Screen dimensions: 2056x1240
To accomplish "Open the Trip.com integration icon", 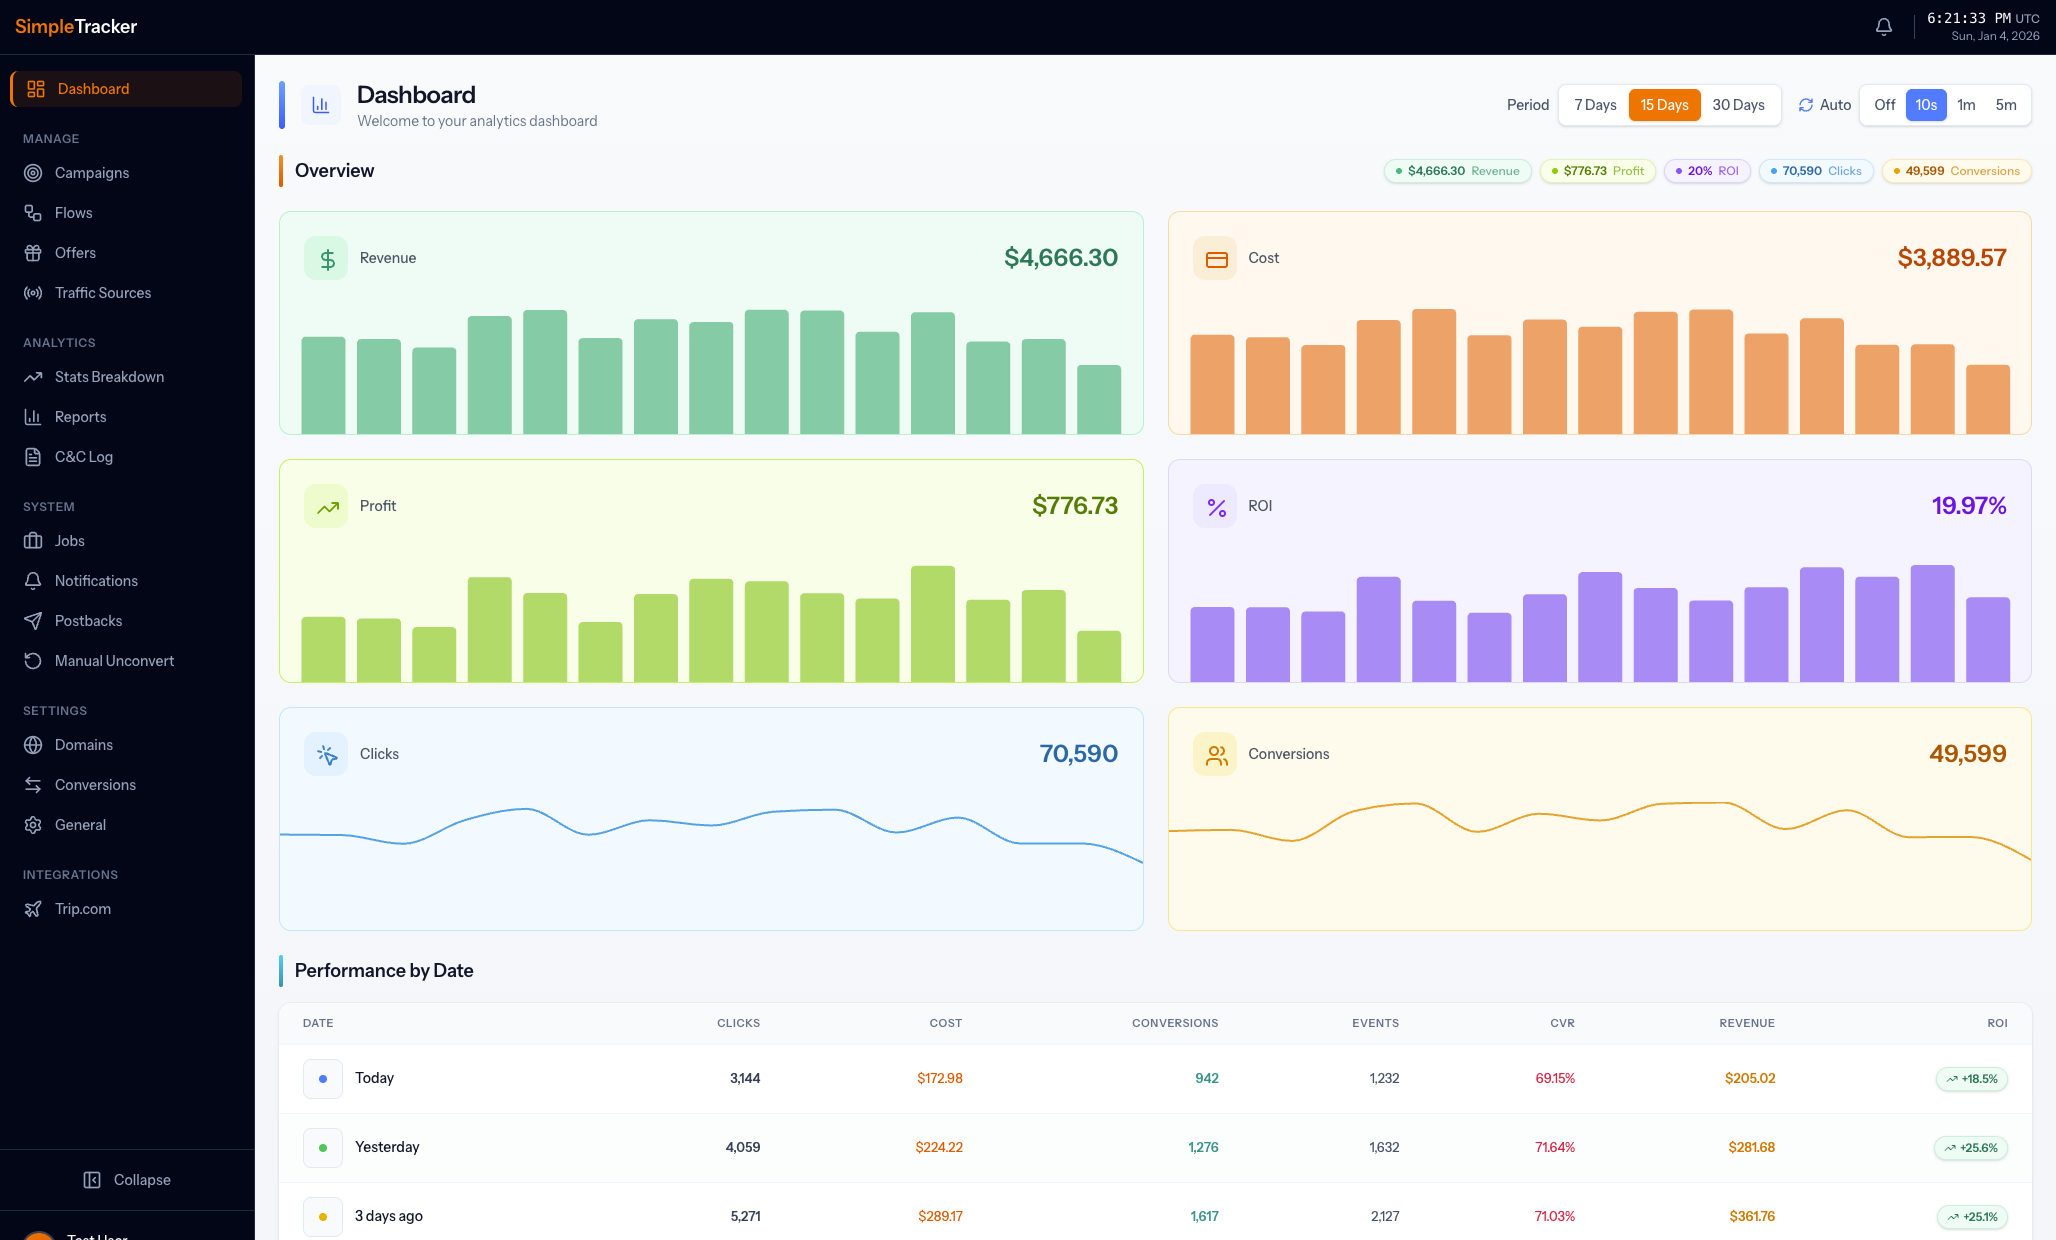I will pyautogui.click(x=33, y=908).
